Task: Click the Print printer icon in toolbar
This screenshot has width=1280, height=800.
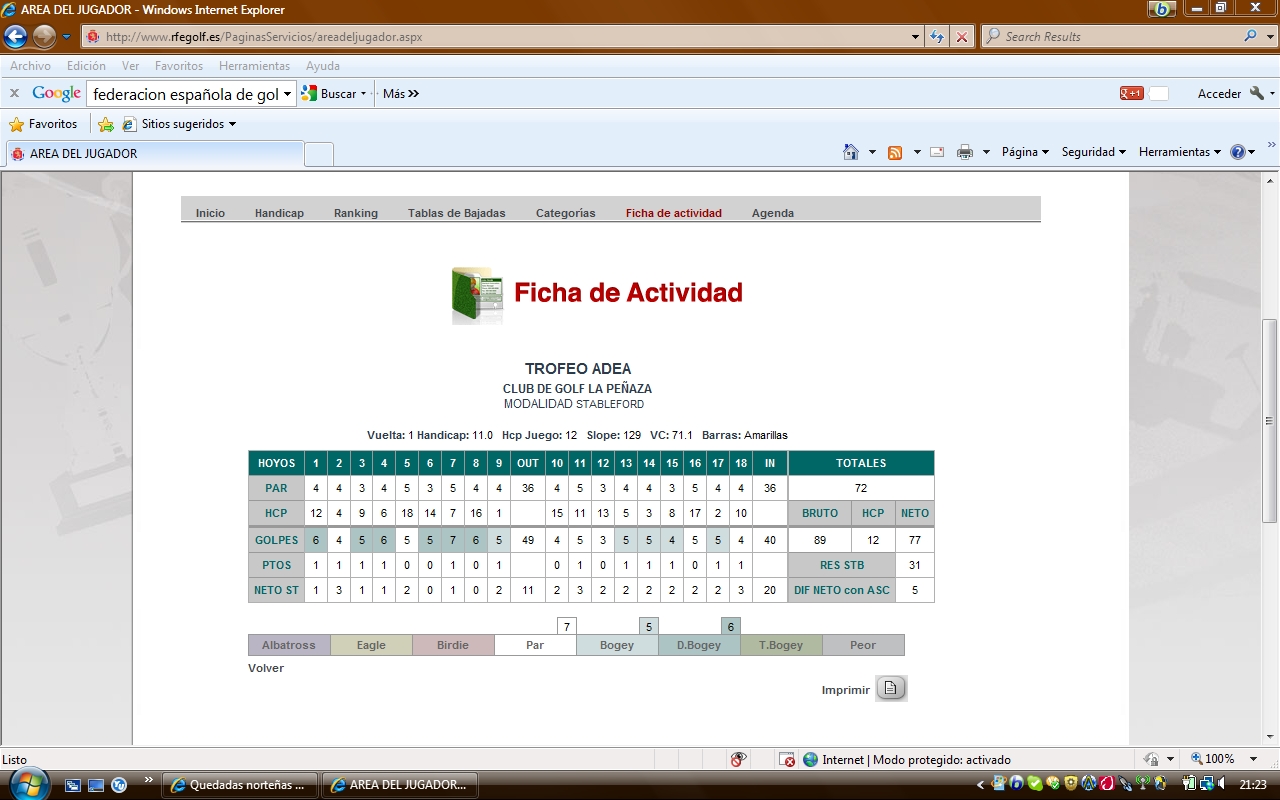Action: pos(964,152)
